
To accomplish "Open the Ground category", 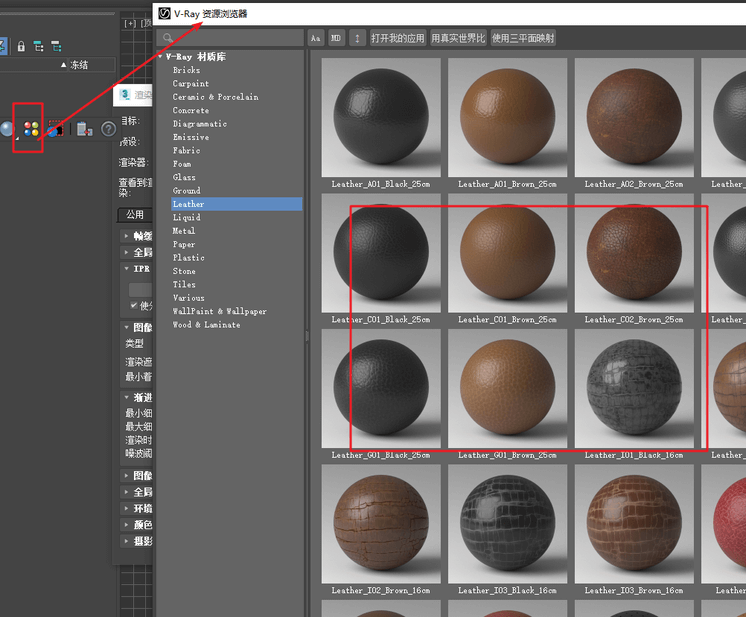I will tap(186, 190).
